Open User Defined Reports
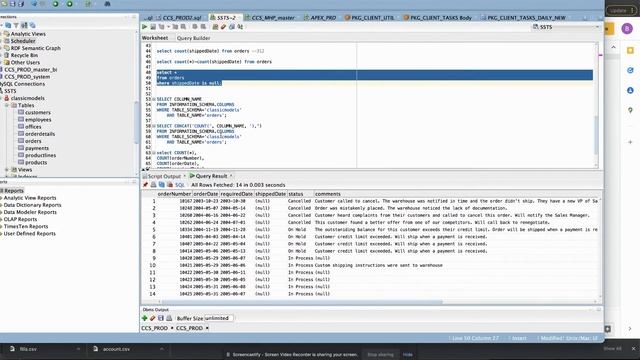This screenshot has width=640, height=360. point(29,233)
